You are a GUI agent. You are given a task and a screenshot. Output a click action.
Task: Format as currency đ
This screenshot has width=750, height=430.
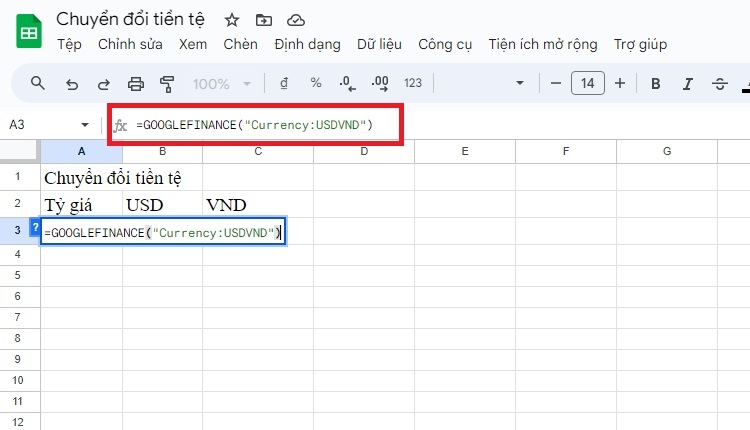pos(284,83)
